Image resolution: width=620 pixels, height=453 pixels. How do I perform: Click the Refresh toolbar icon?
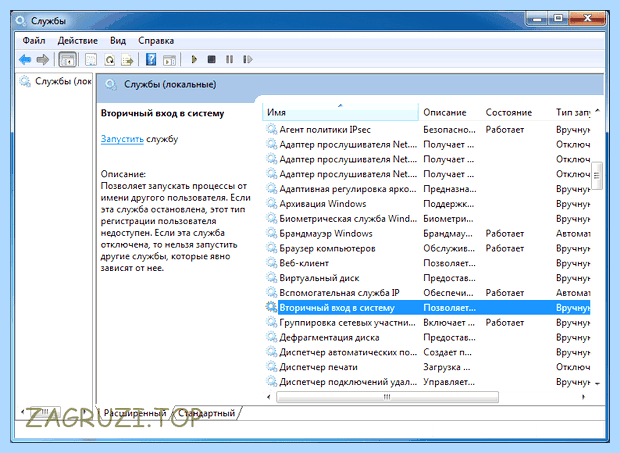[x=109, y=60]
